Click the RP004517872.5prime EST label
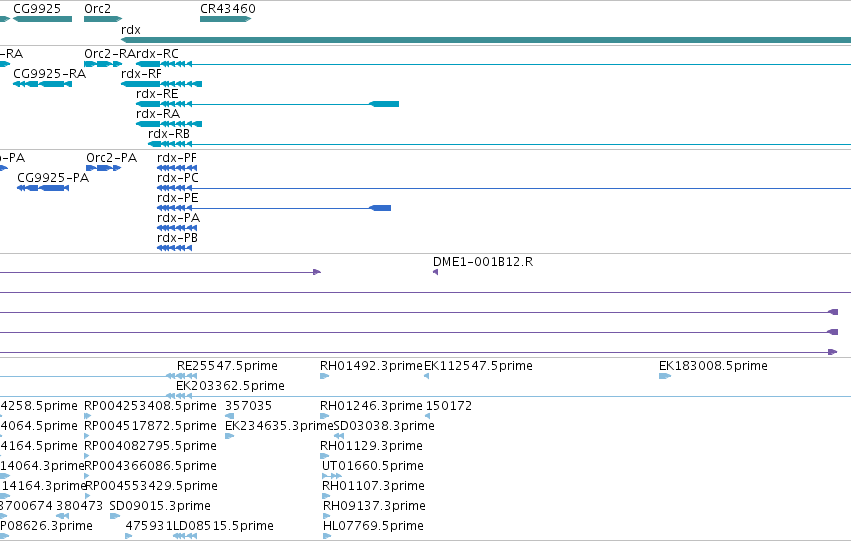The image size is (851, 541). pyautogui.click(x=150, y=426)
